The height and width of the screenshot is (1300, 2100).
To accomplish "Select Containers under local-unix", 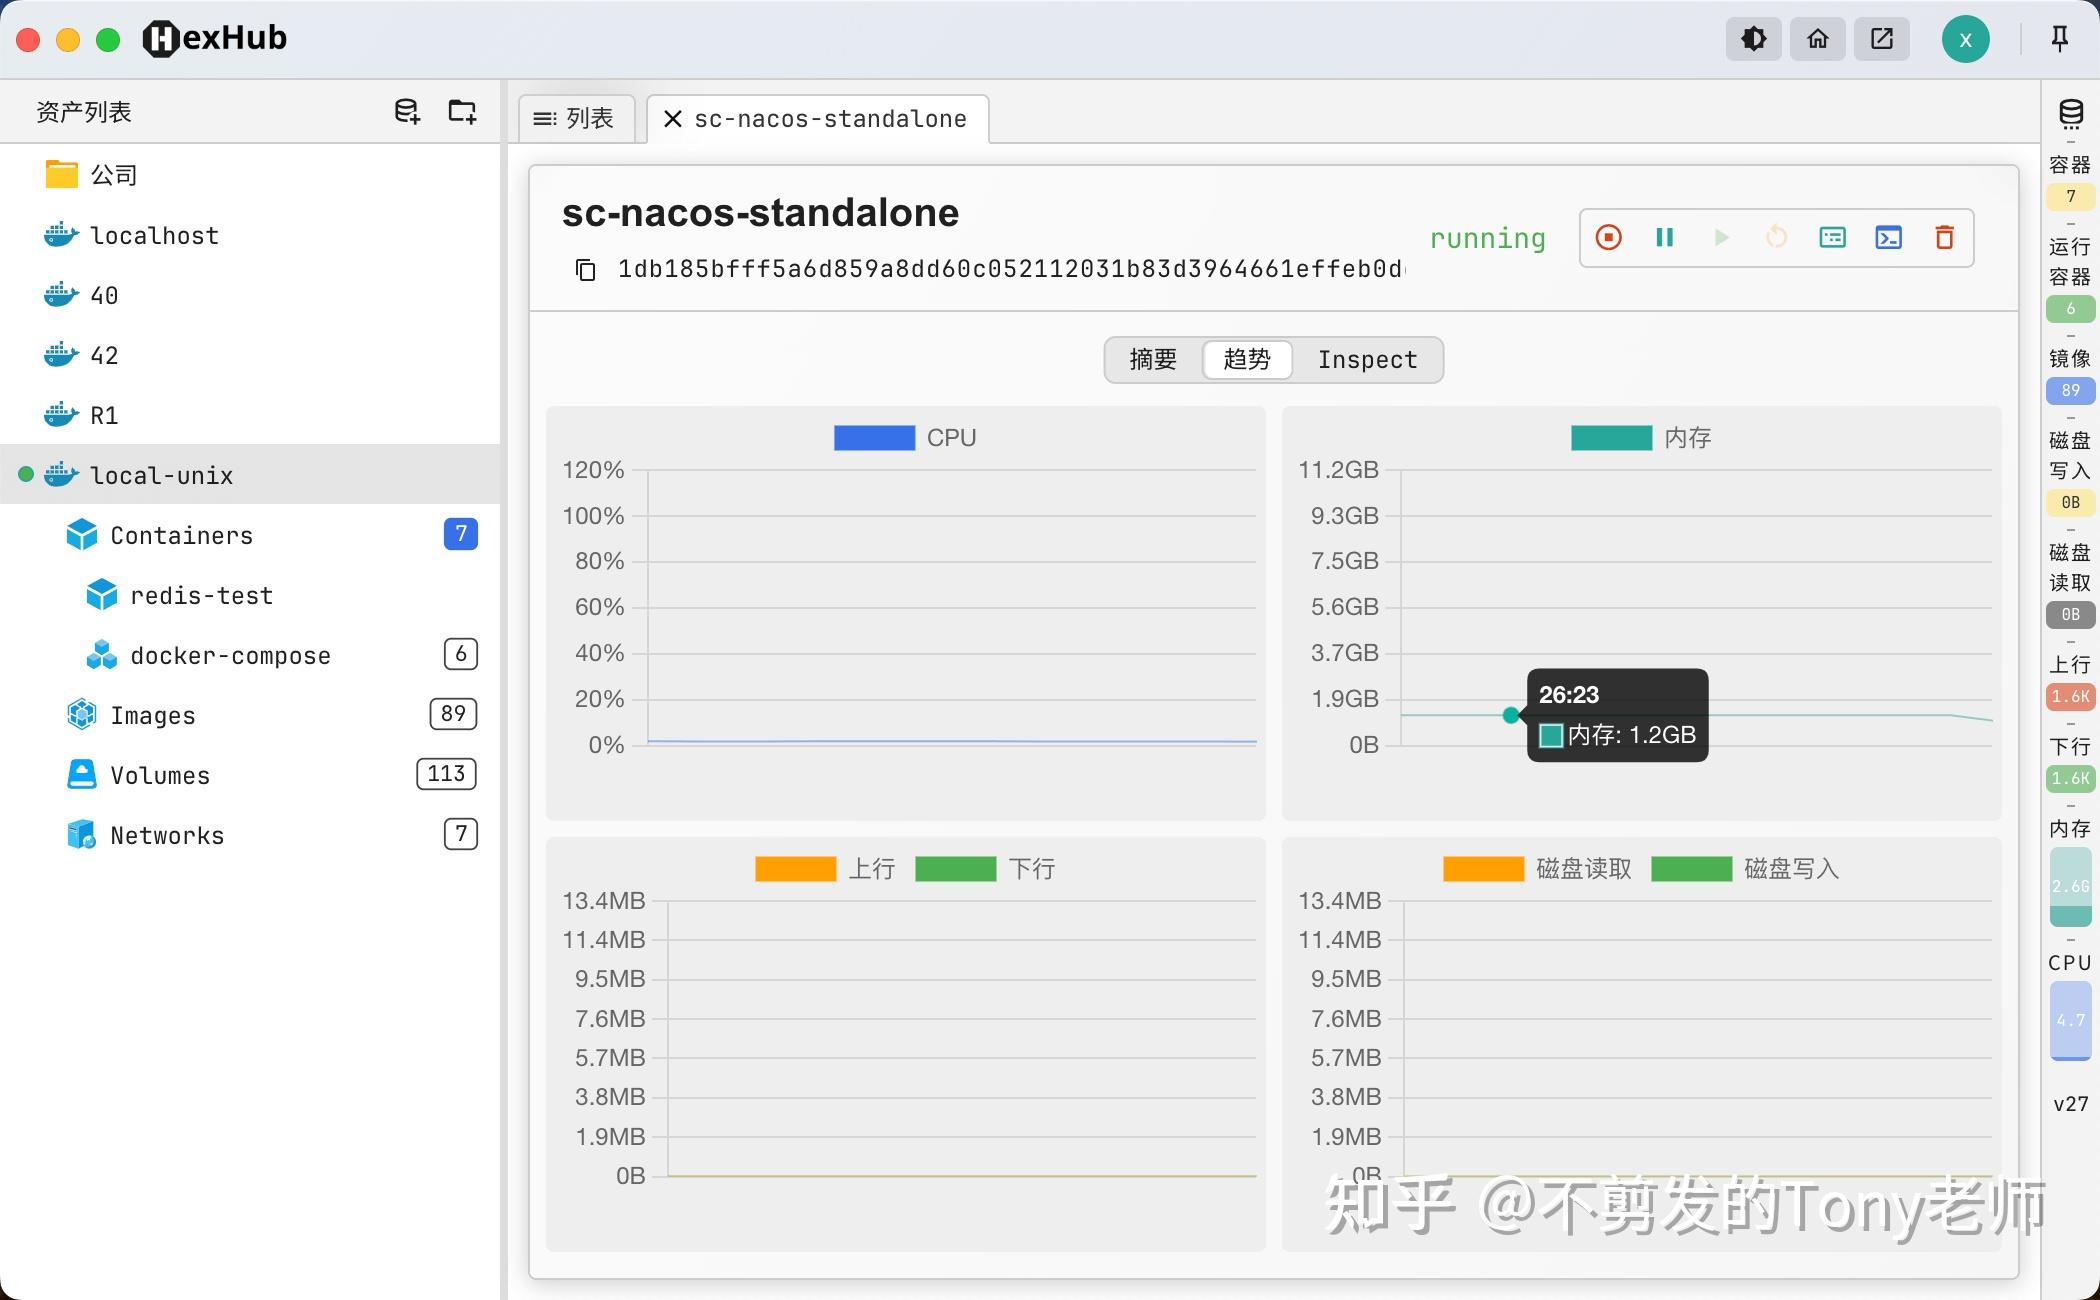I will tap(181, 535).
